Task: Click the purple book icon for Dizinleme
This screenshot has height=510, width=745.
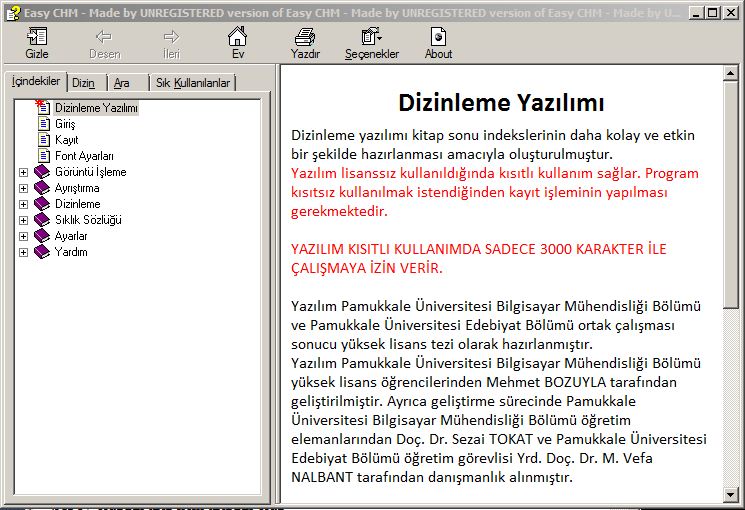Action: pos(42,204)
